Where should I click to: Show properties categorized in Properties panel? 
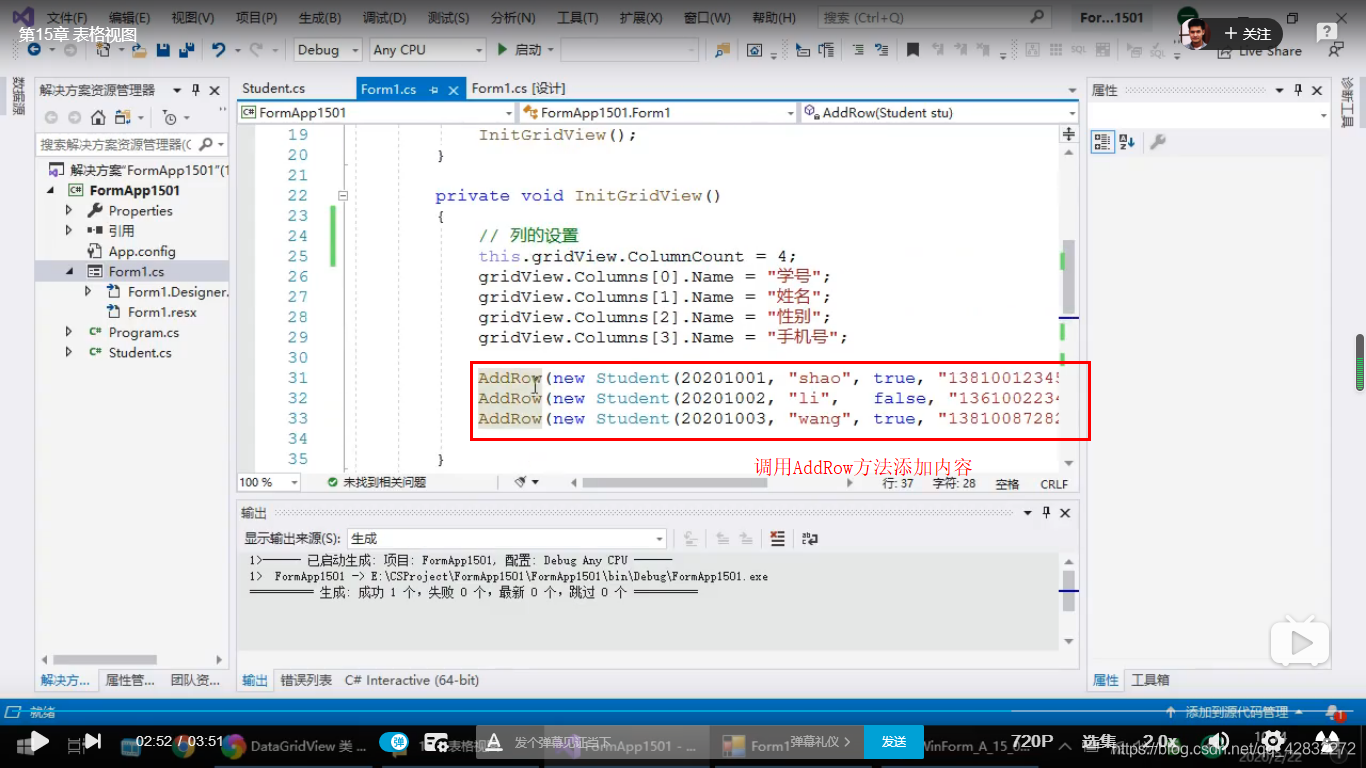[1102, 142]
